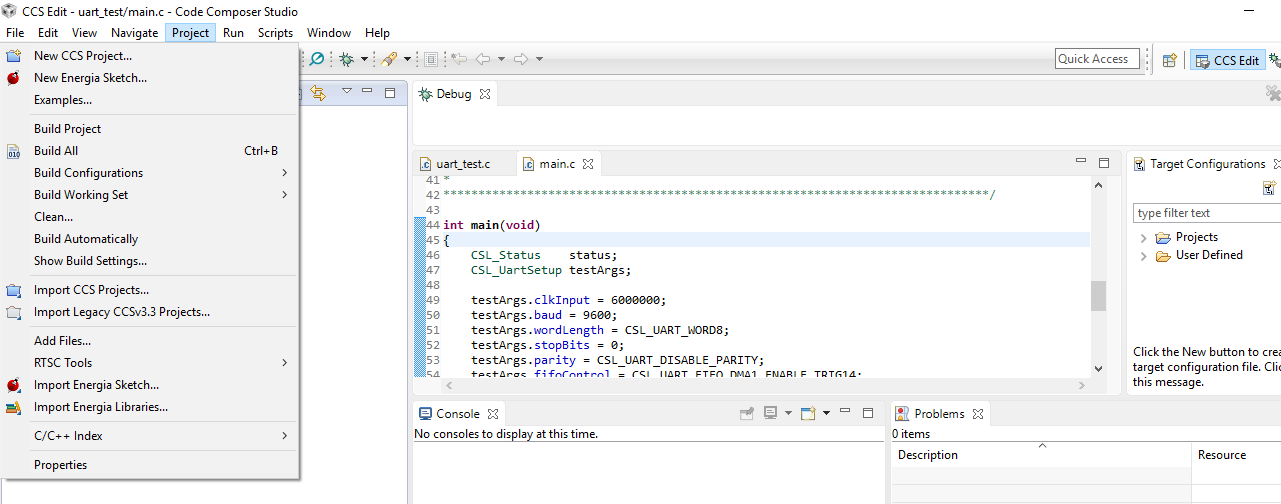The height and width of the screenshot is (504, 1281).
Task: Choose New Energia Sketch... in the Project menu
Action: coord(150,78)
